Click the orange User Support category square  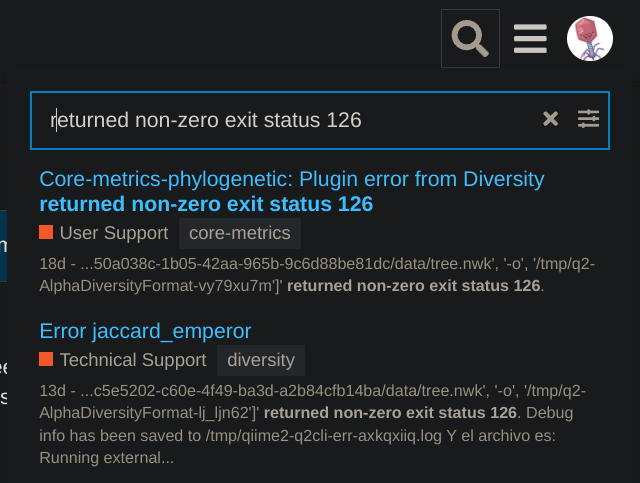[46, 232]
